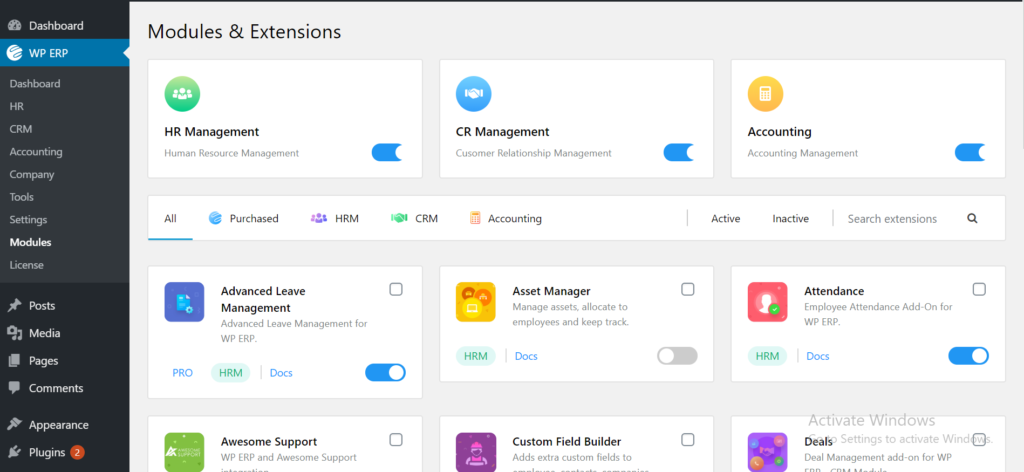Click the Custom Field Builder icon
This screenshot has height=472, width=1024.
475,452
